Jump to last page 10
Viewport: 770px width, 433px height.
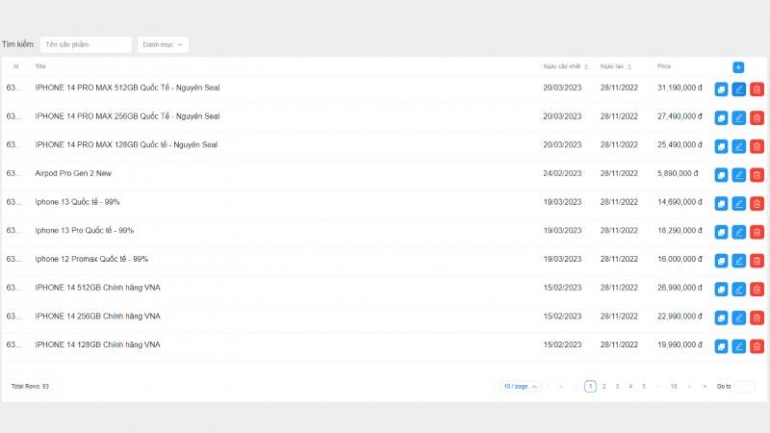click(x=674, y=386)
